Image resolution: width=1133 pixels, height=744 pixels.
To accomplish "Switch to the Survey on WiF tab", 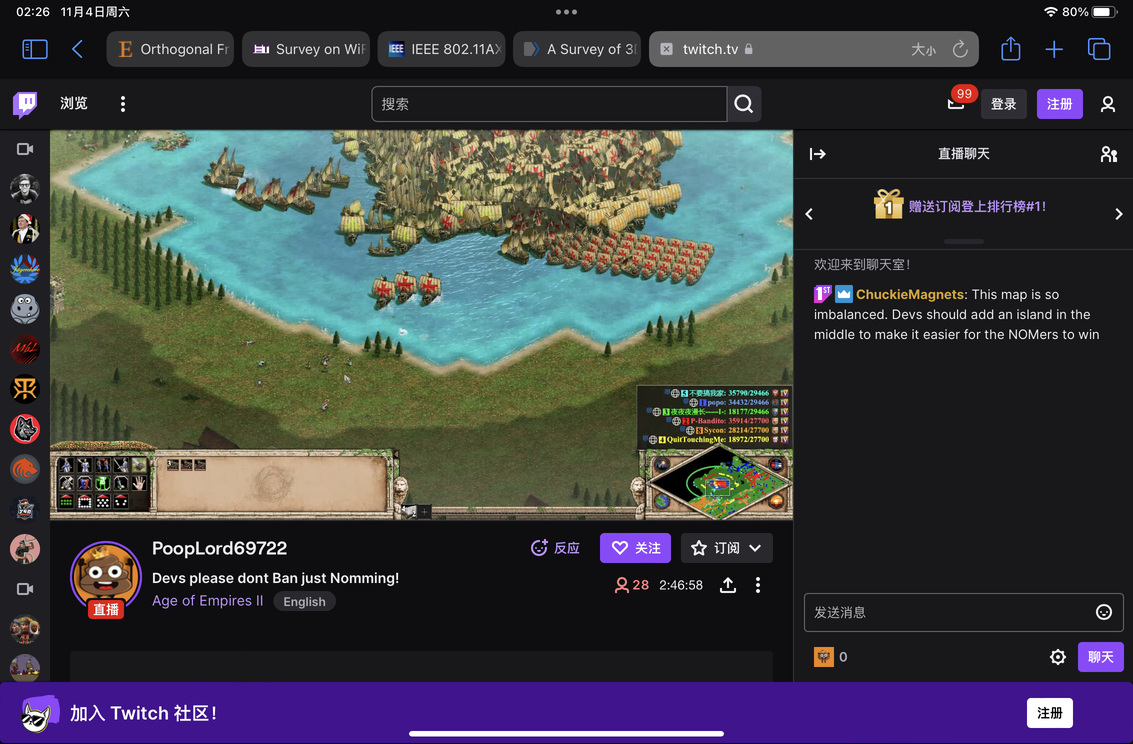I will click(306, 49).
